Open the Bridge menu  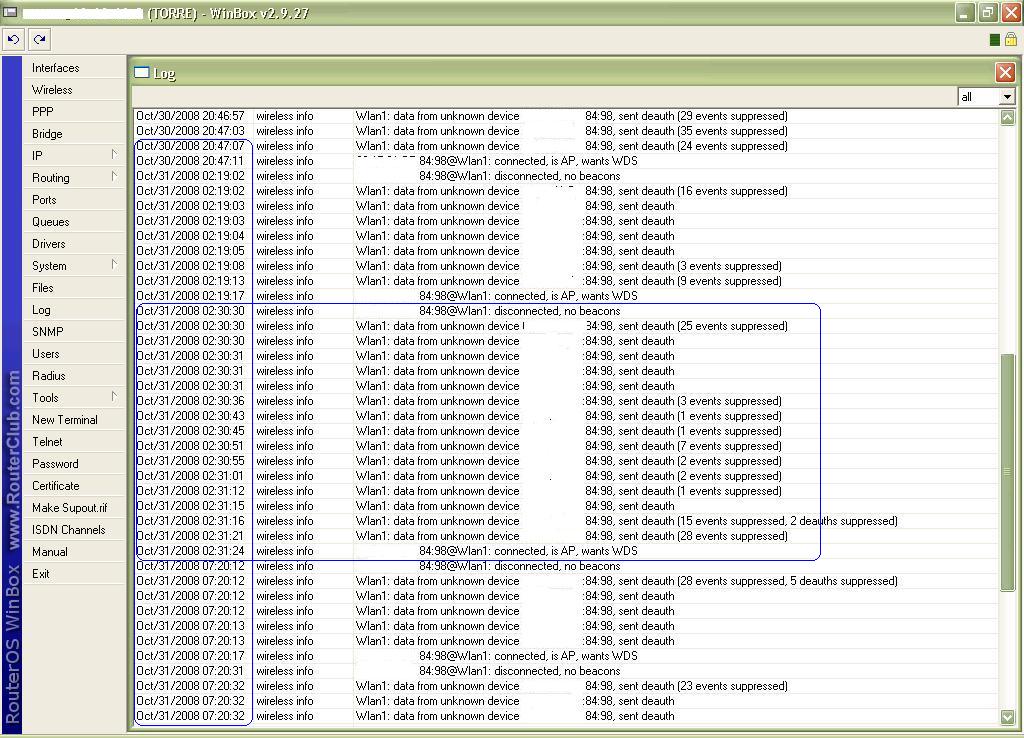(74, 134)
